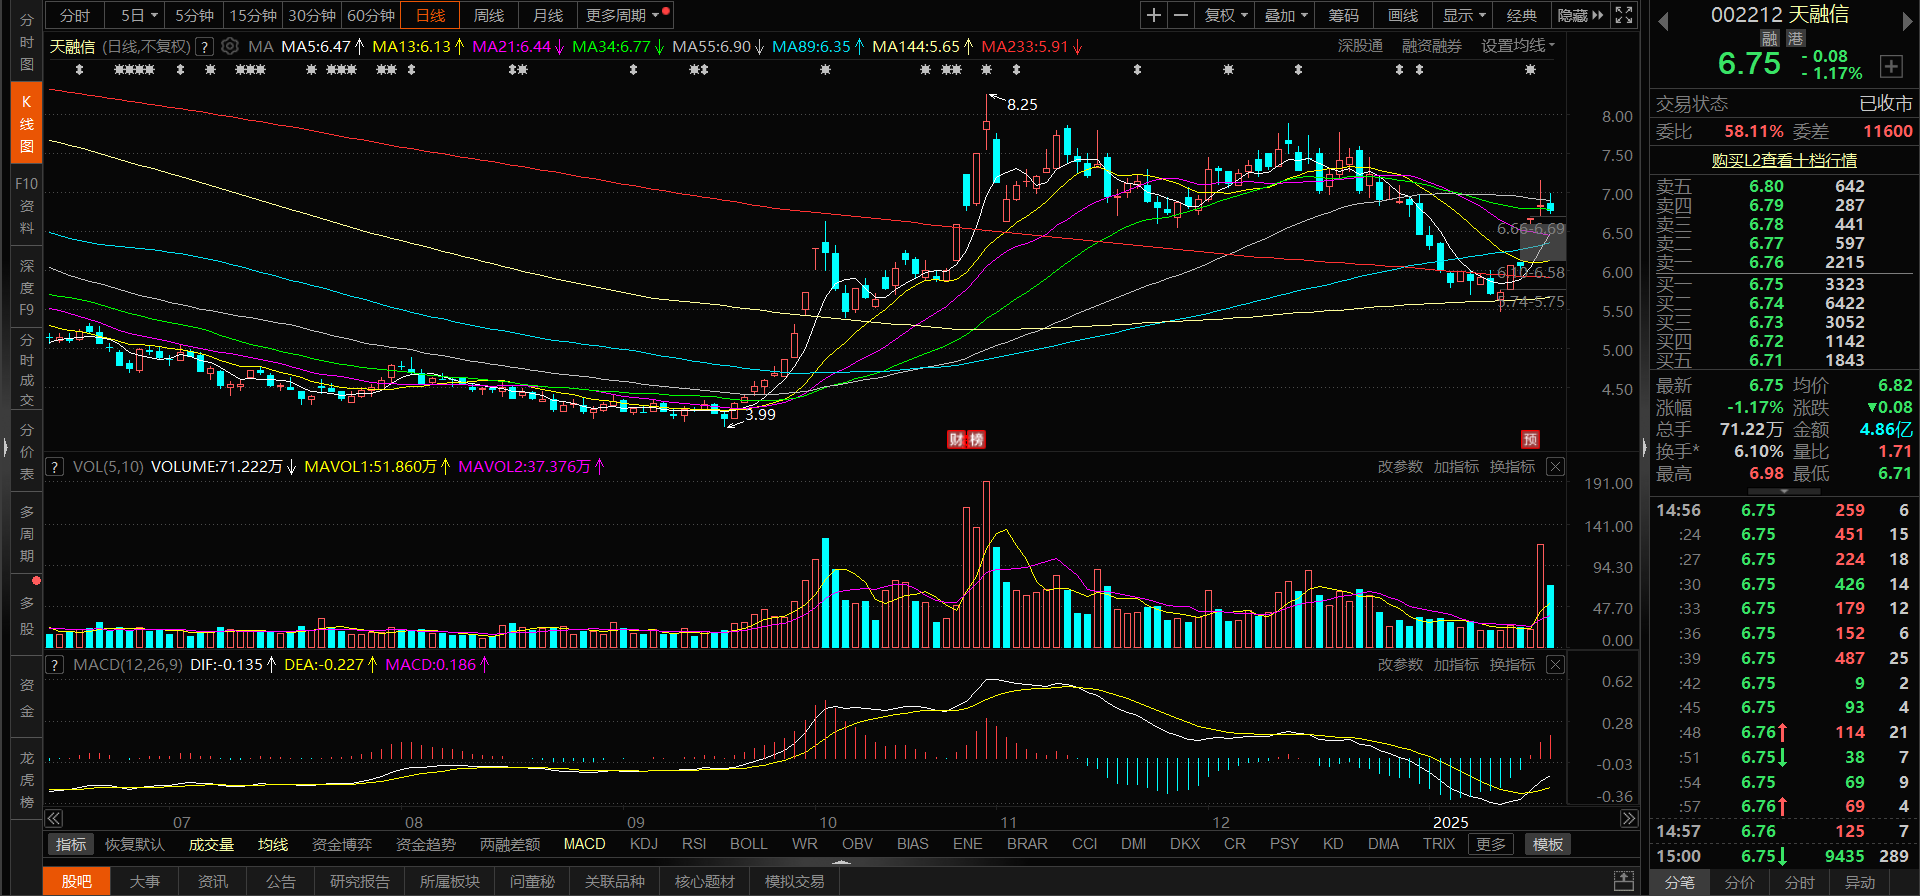
Task: Switch to 15分钟 period tab
Action: pos(253,15)
